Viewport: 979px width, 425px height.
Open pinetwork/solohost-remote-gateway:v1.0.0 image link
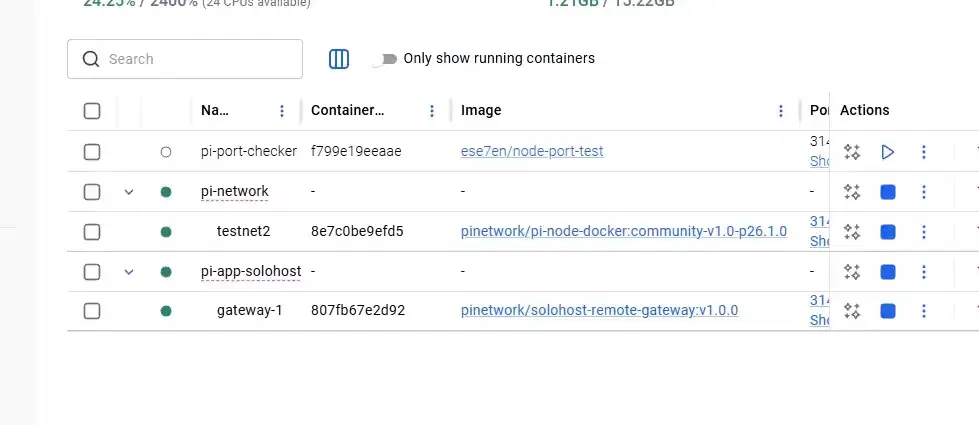click(x=599, y=310)
